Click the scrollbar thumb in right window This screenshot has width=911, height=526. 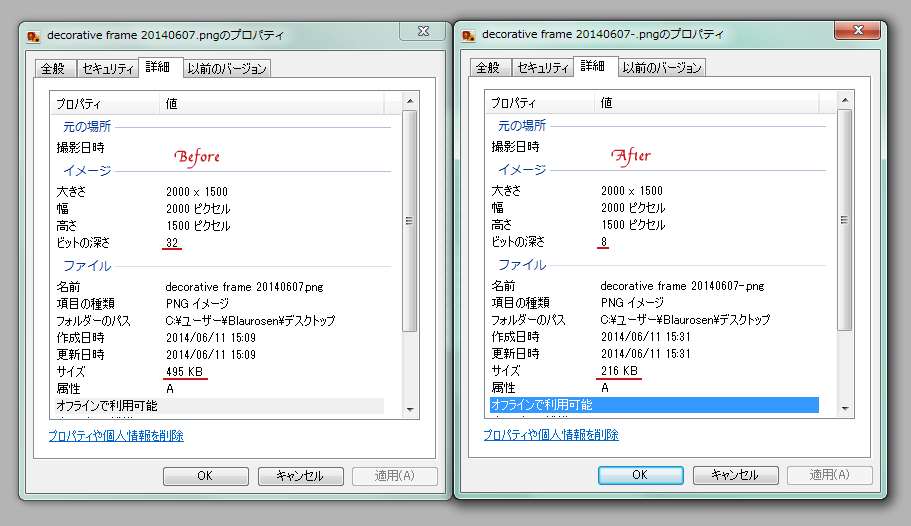pyautogui.click(x=845, y=220)
